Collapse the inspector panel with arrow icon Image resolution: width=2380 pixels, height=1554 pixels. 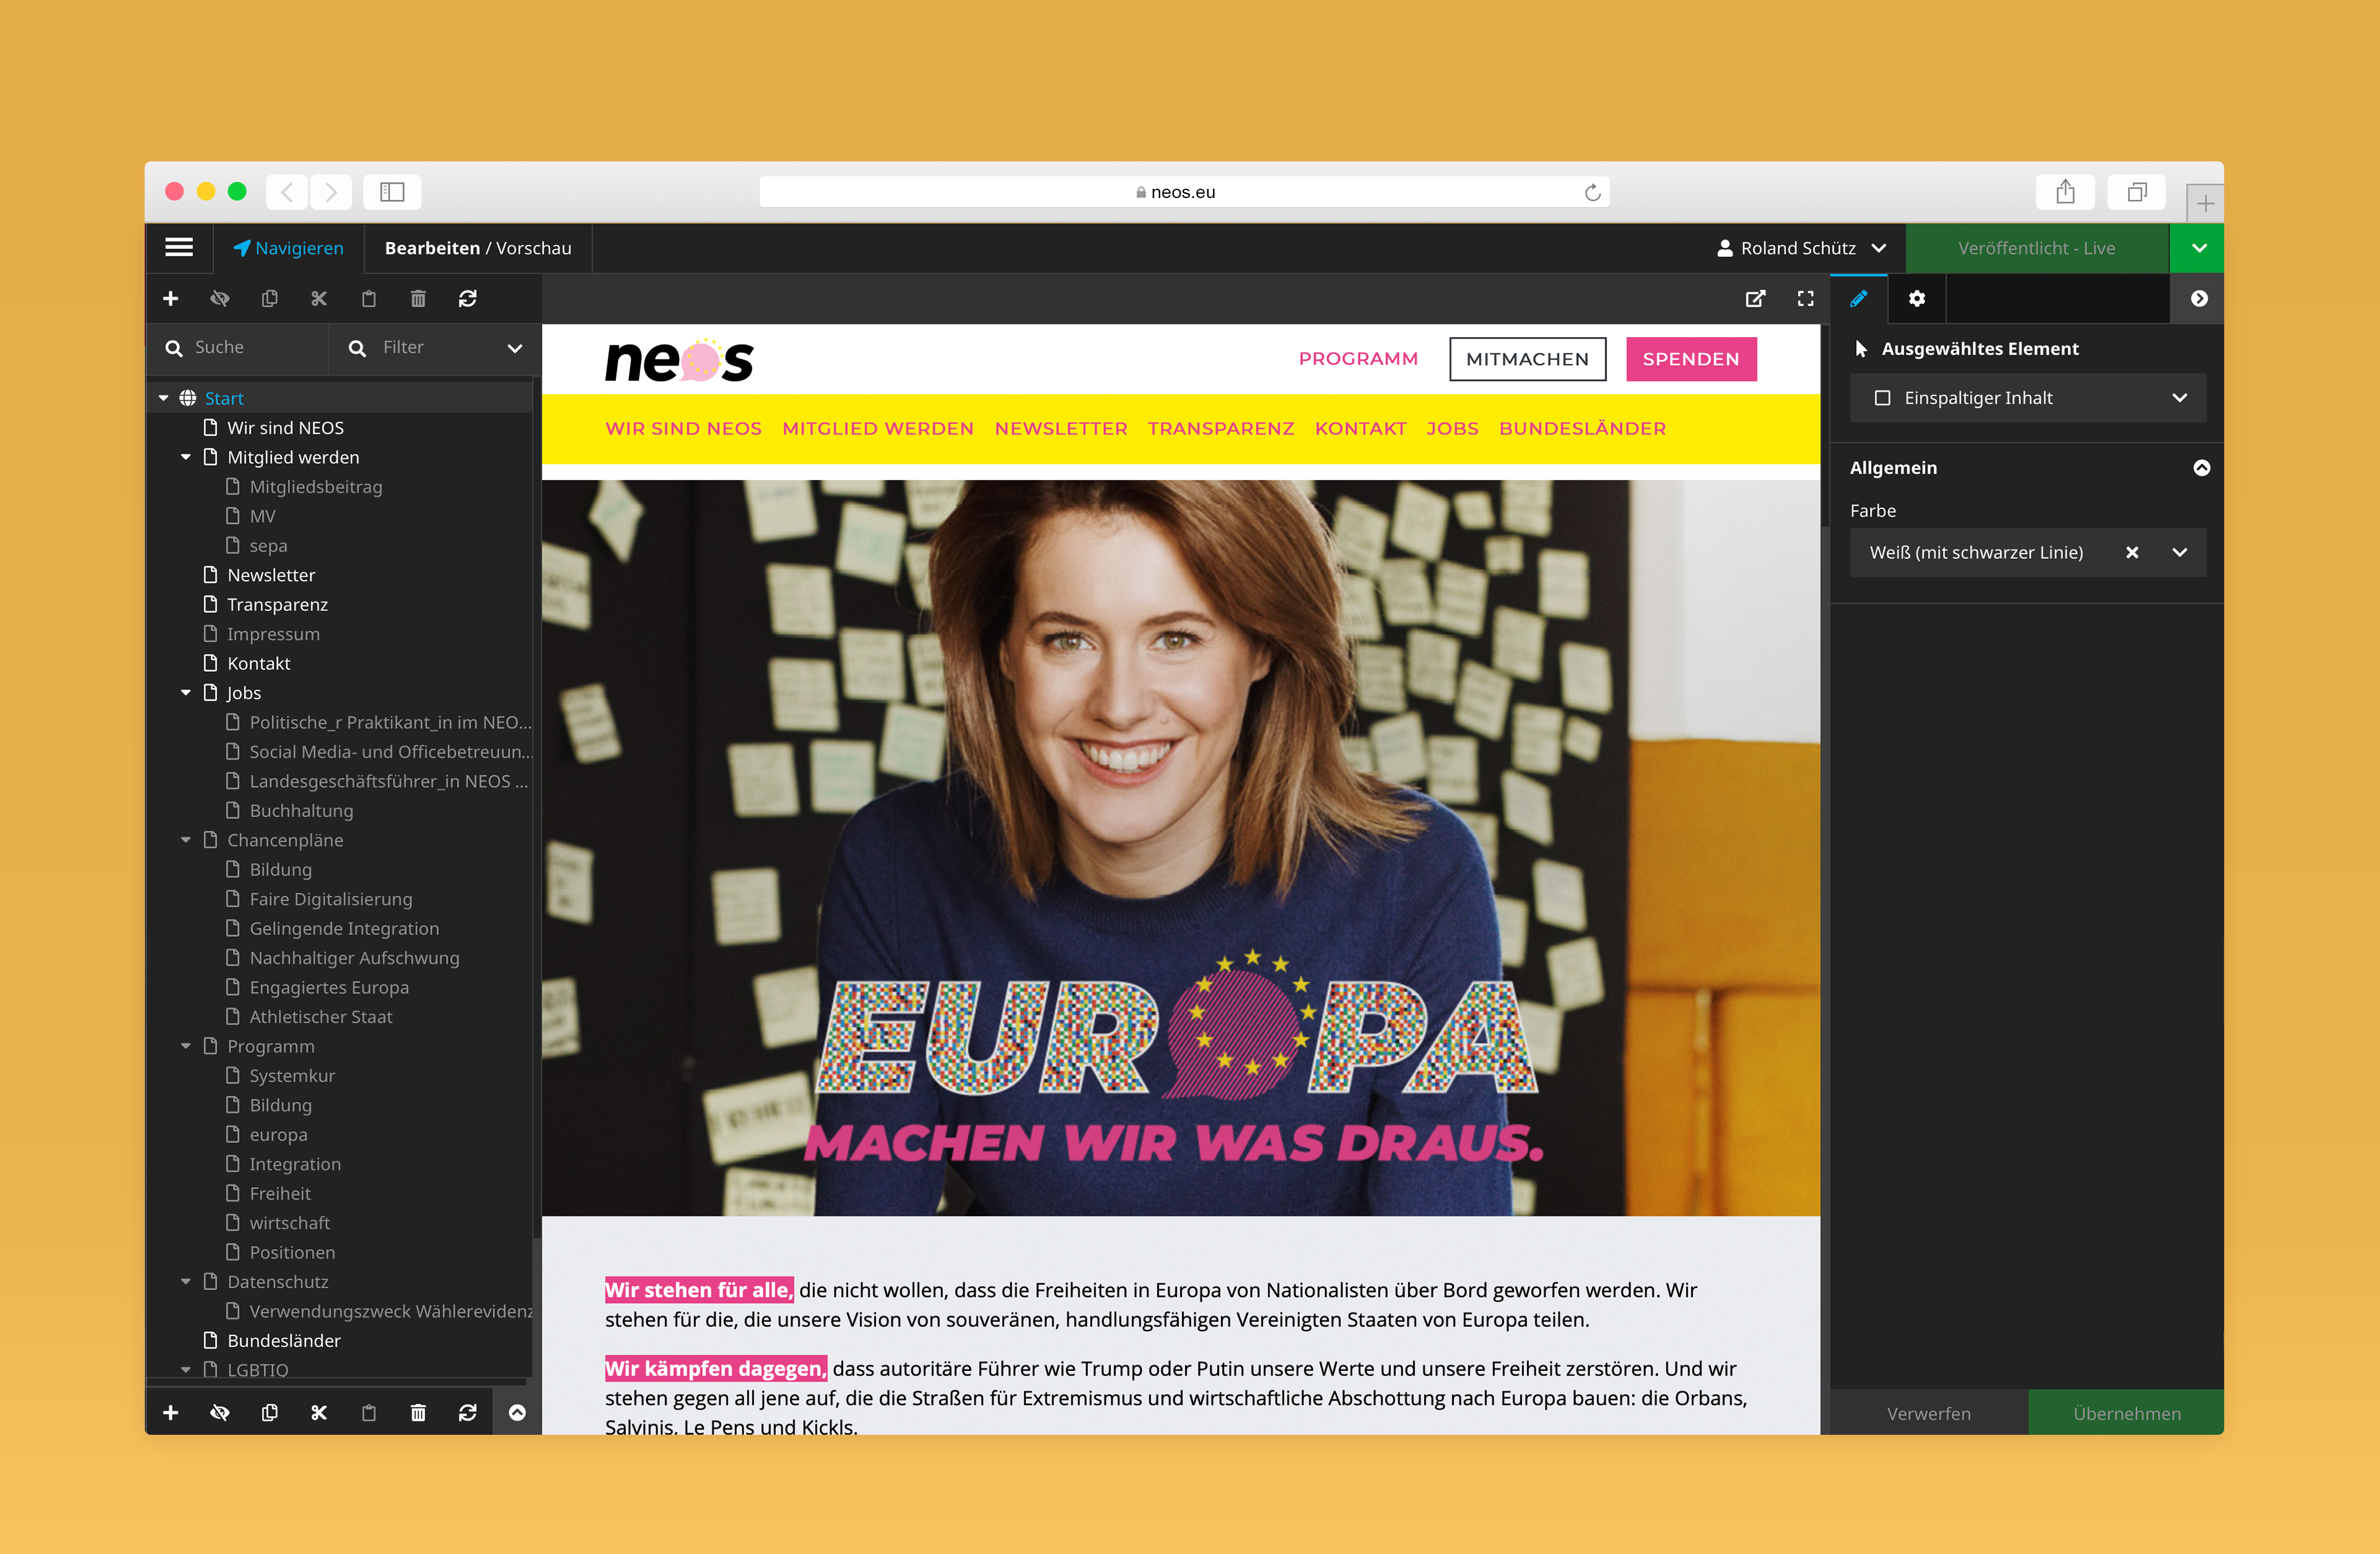pos(2198,298)
